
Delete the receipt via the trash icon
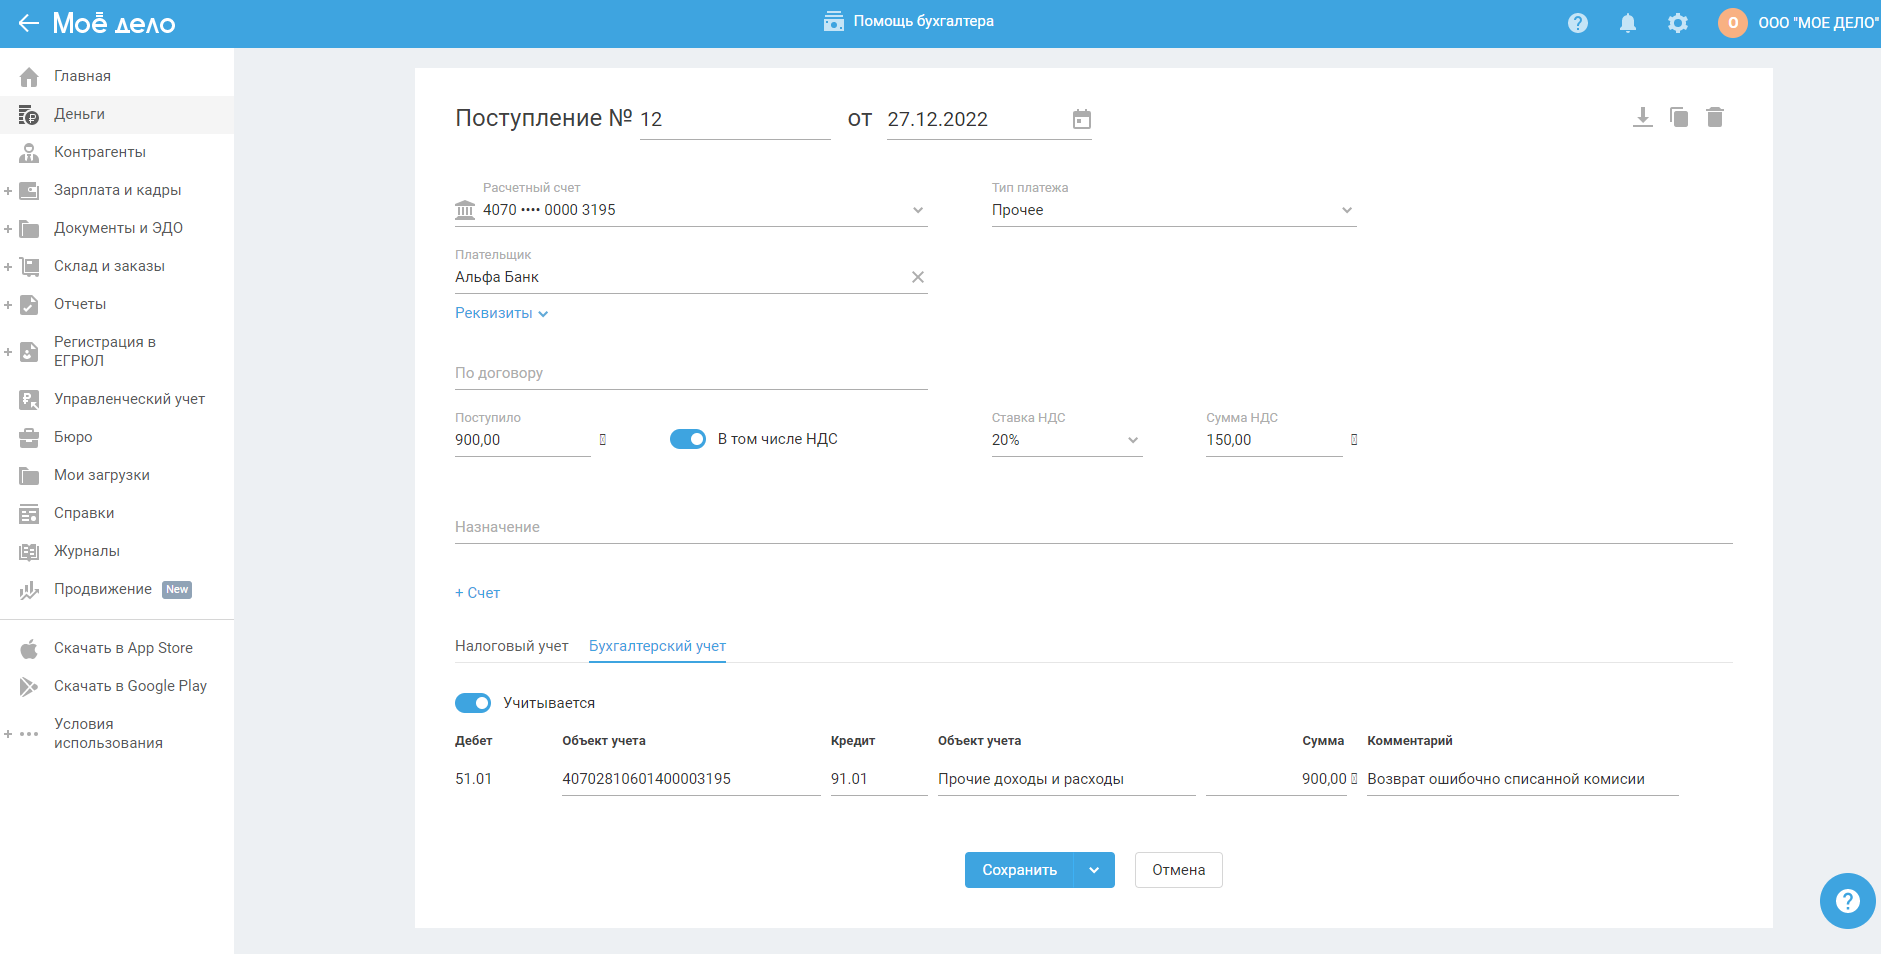point(1715,118)
